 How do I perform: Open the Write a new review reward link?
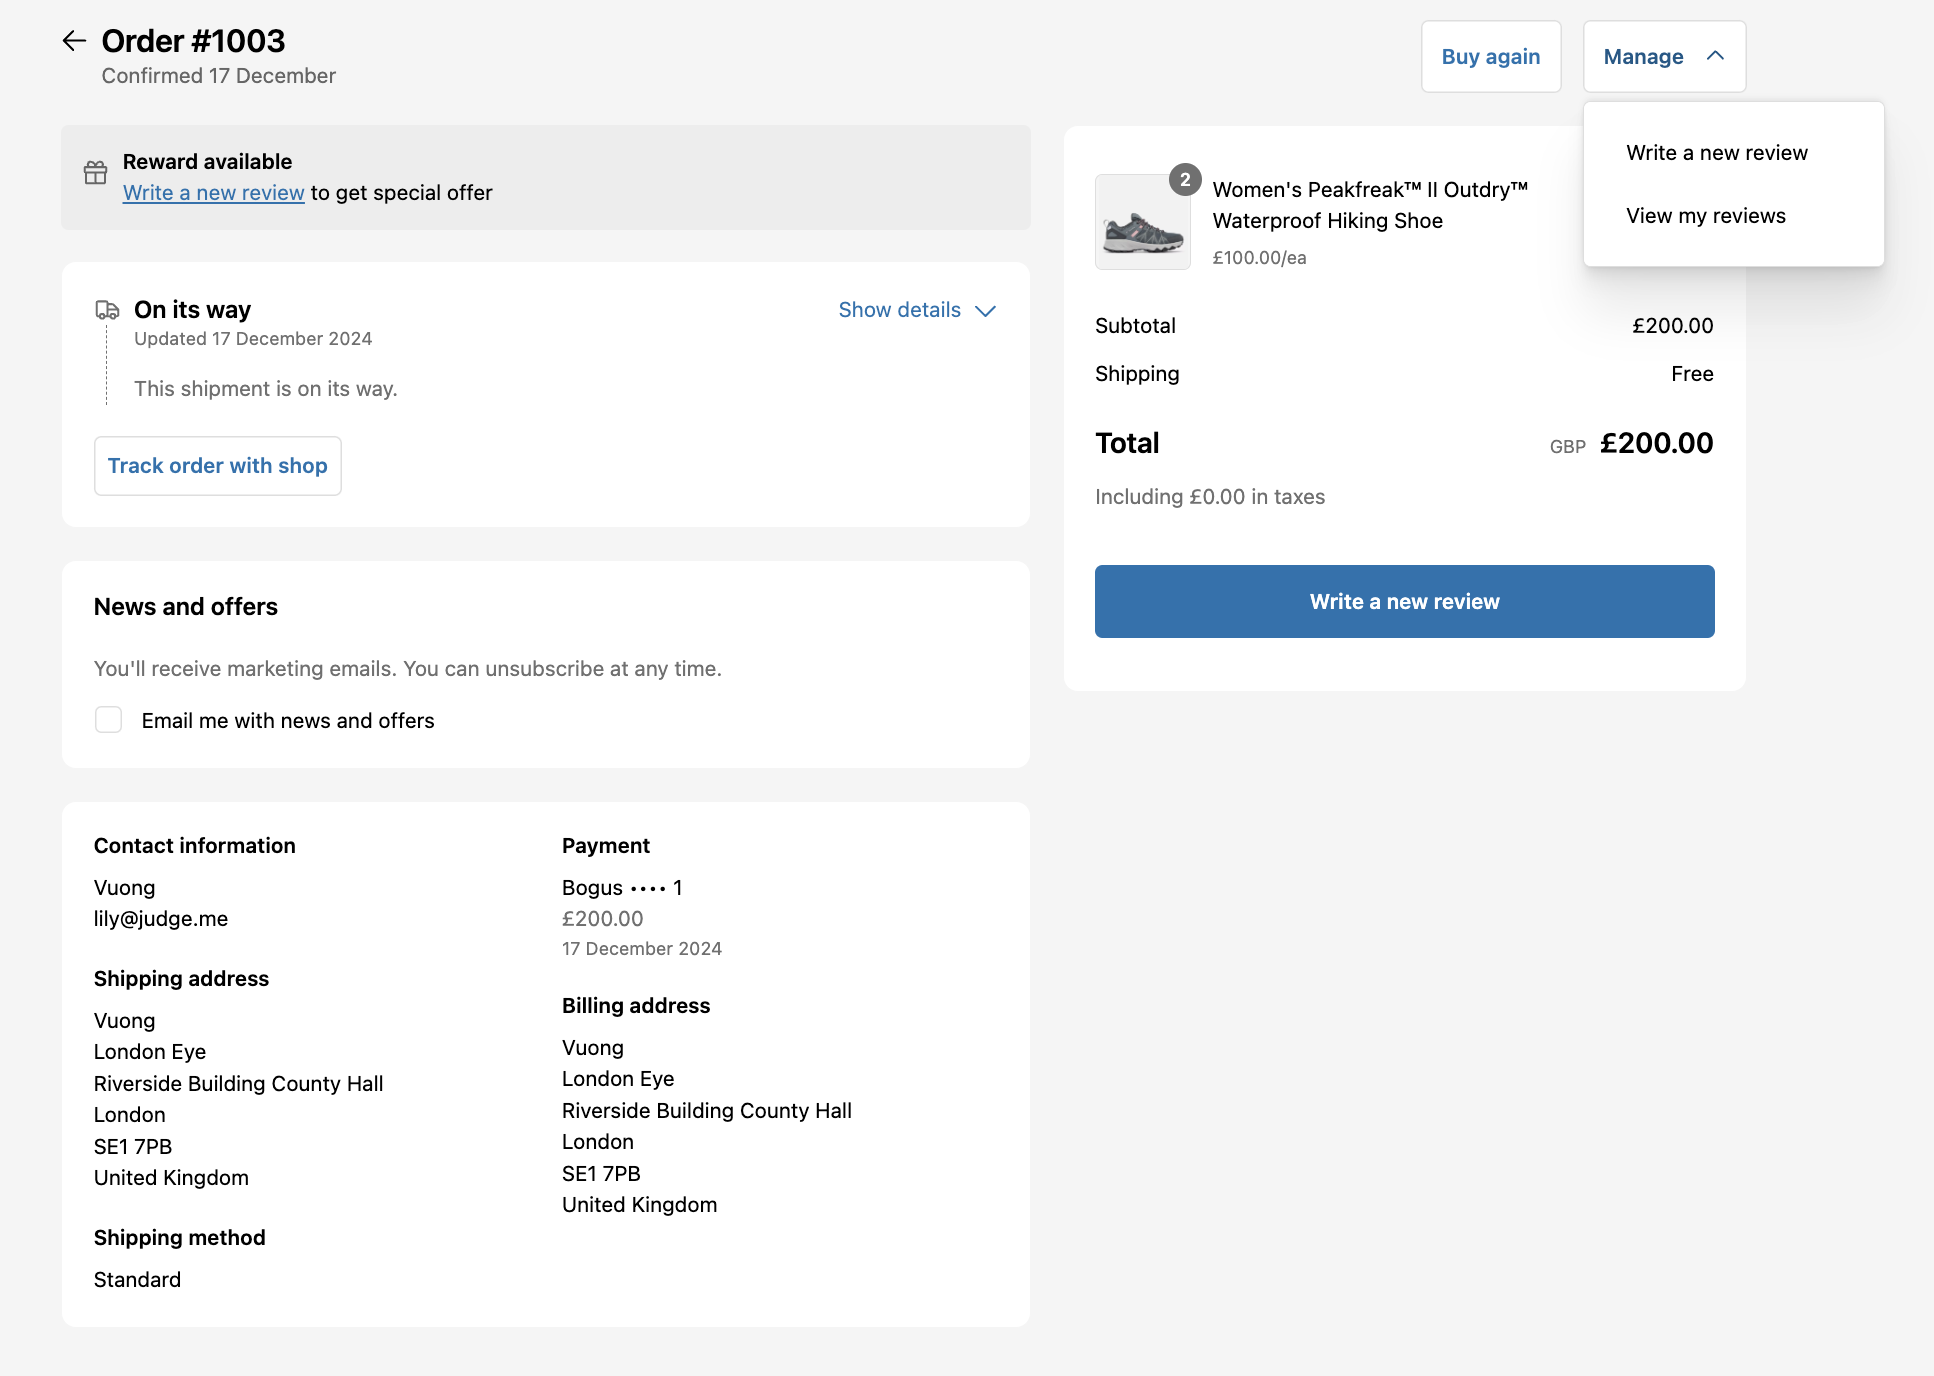coord(213,193)
